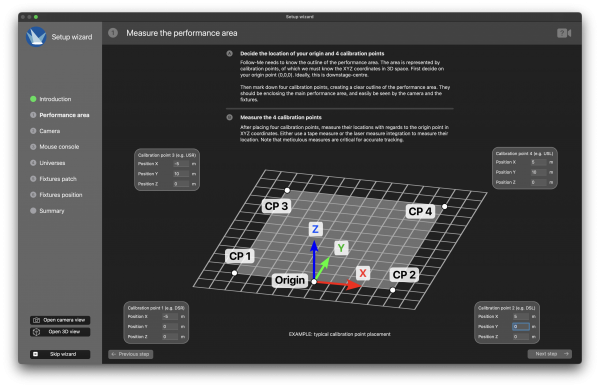Edit calibration point 2 Position X field
The image size is (600, 388).
pyautogui.click(x=521, y=317)
